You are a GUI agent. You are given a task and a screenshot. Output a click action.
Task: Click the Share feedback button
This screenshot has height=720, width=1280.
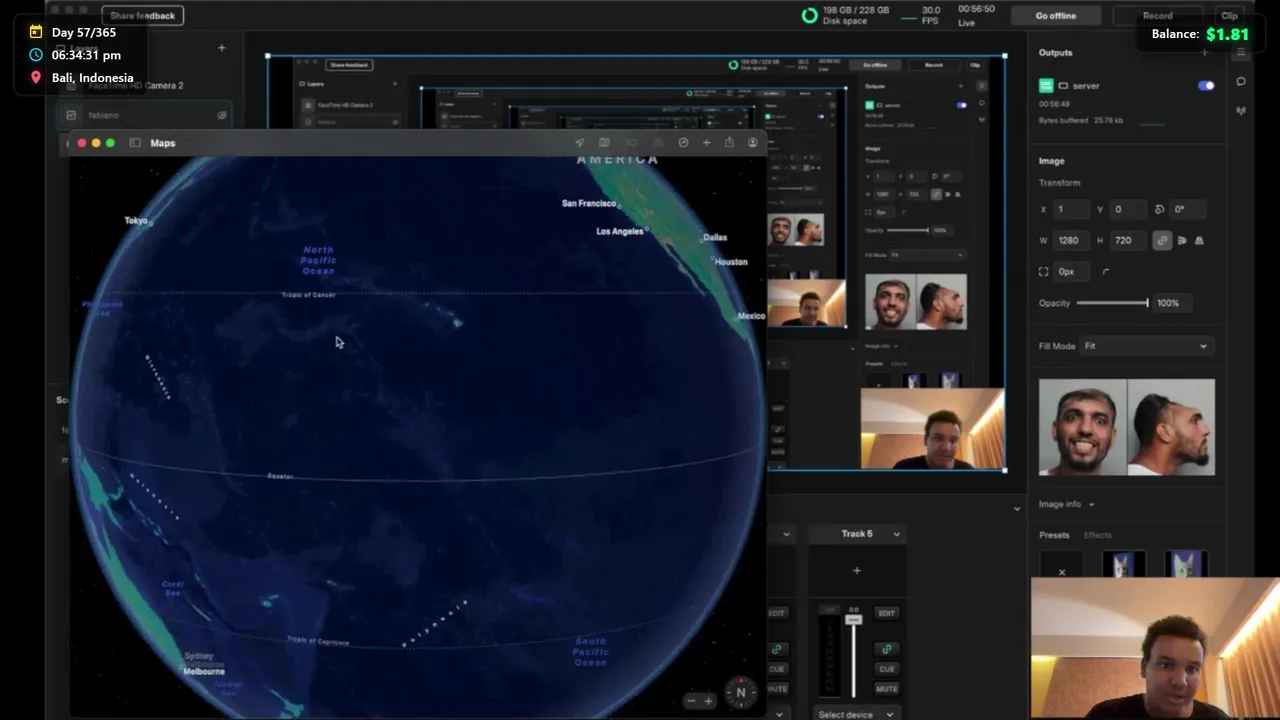click(x=142, y=16)
